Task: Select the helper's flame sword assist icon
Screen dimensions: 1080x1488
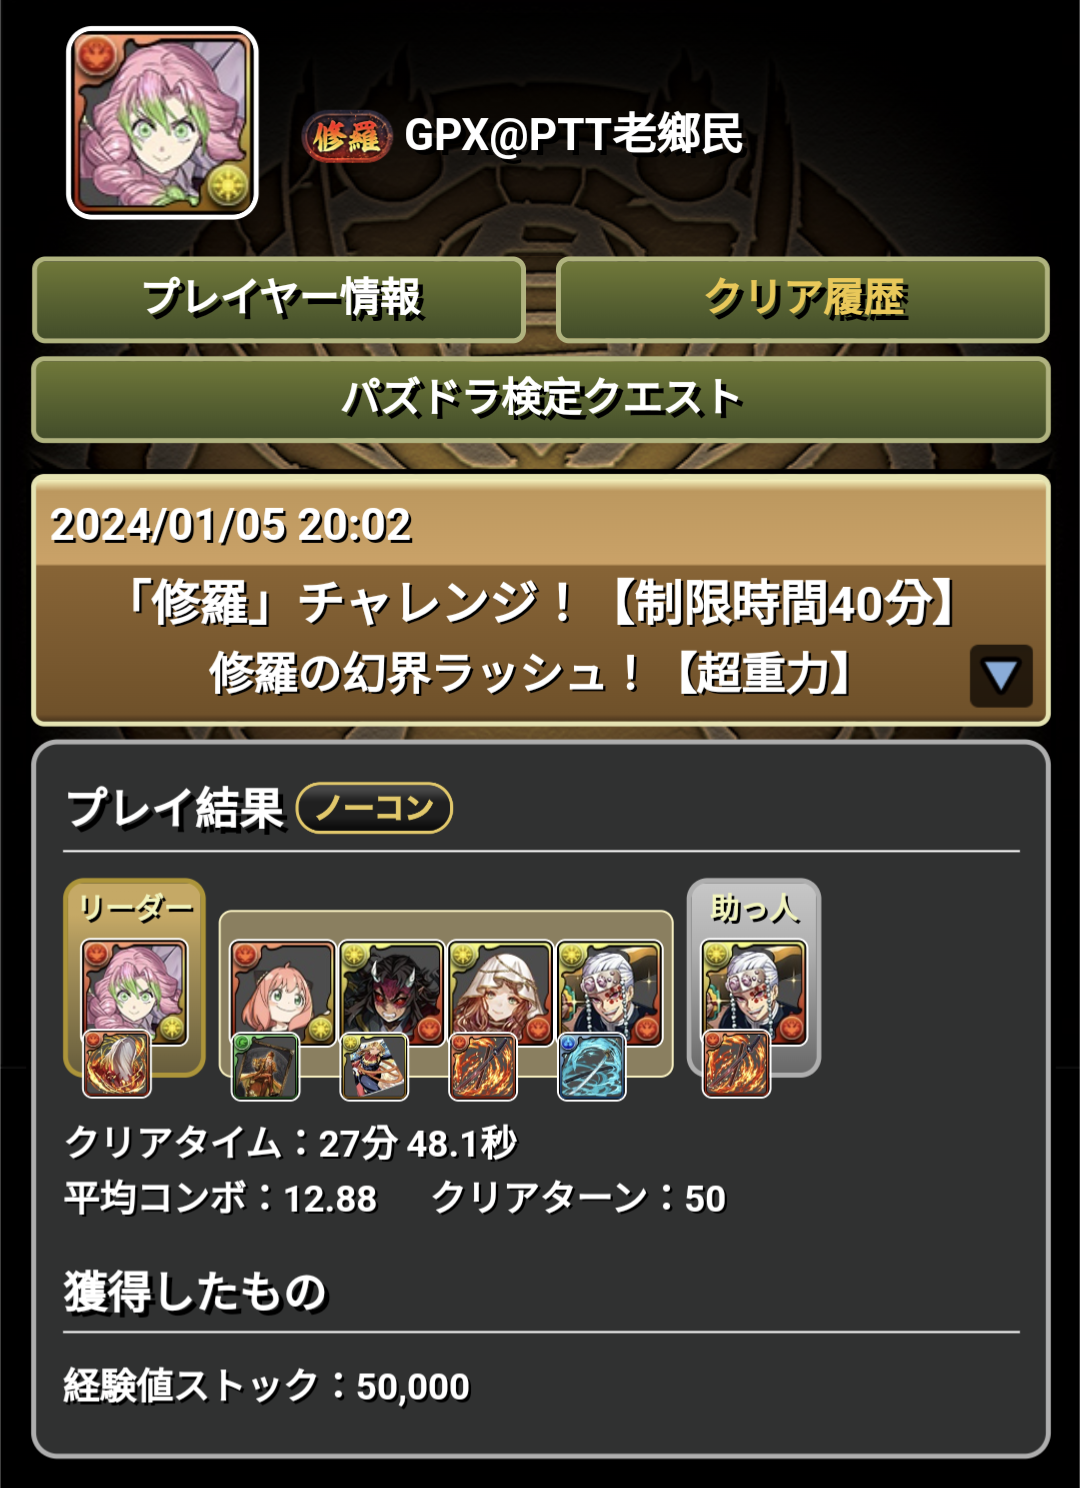Action: click(x=736, y=1064)
